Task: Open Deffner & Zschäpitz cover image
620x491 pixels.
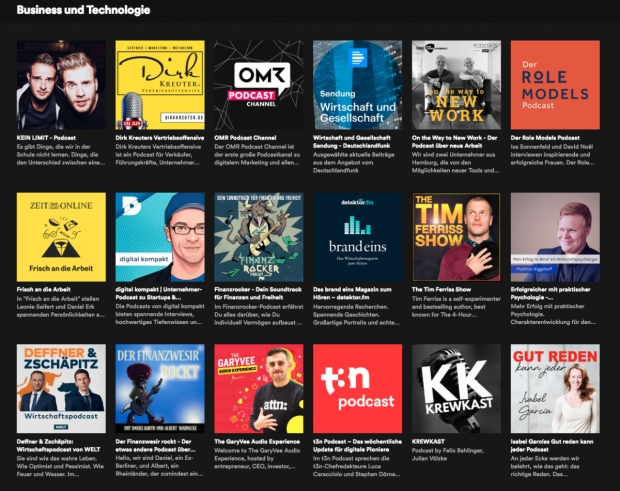Action: 61,389
